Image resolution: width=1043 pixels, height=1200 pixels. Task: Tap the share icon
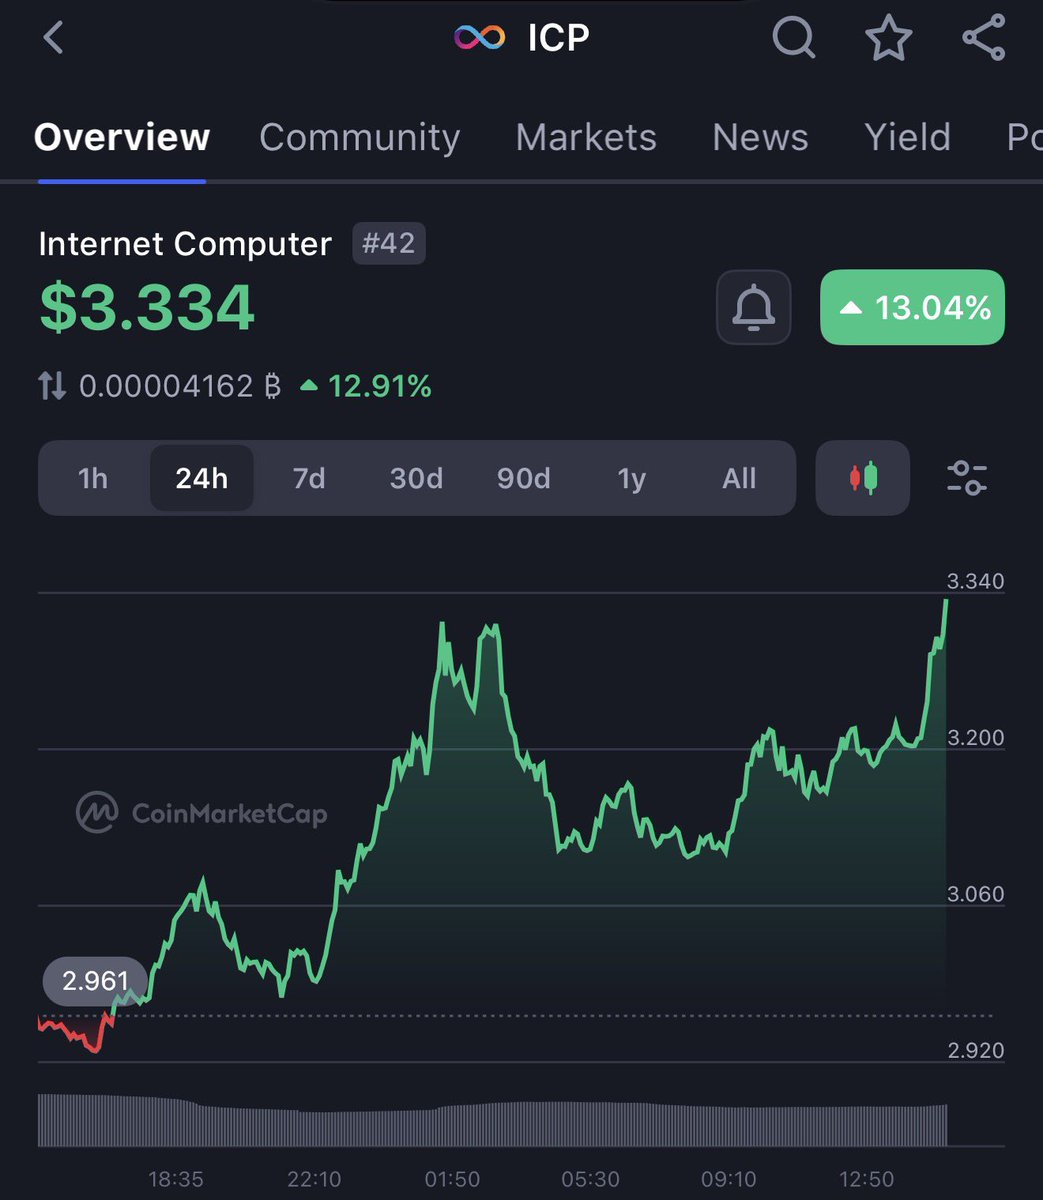[983, 38]
